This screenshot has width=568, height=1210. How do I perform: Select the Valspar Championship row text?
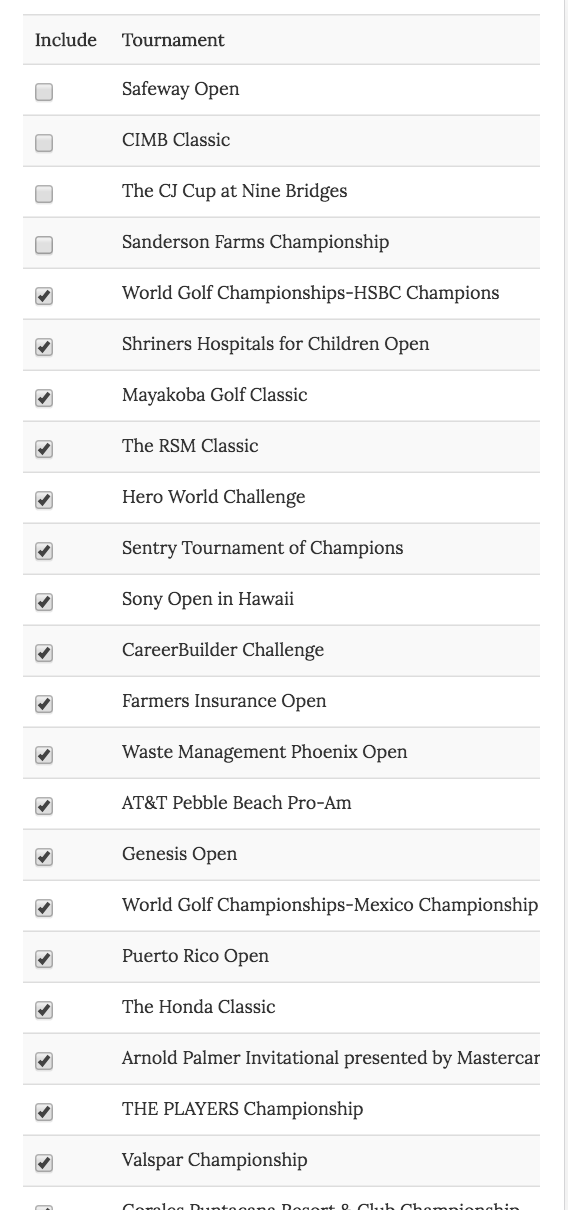215,1160
